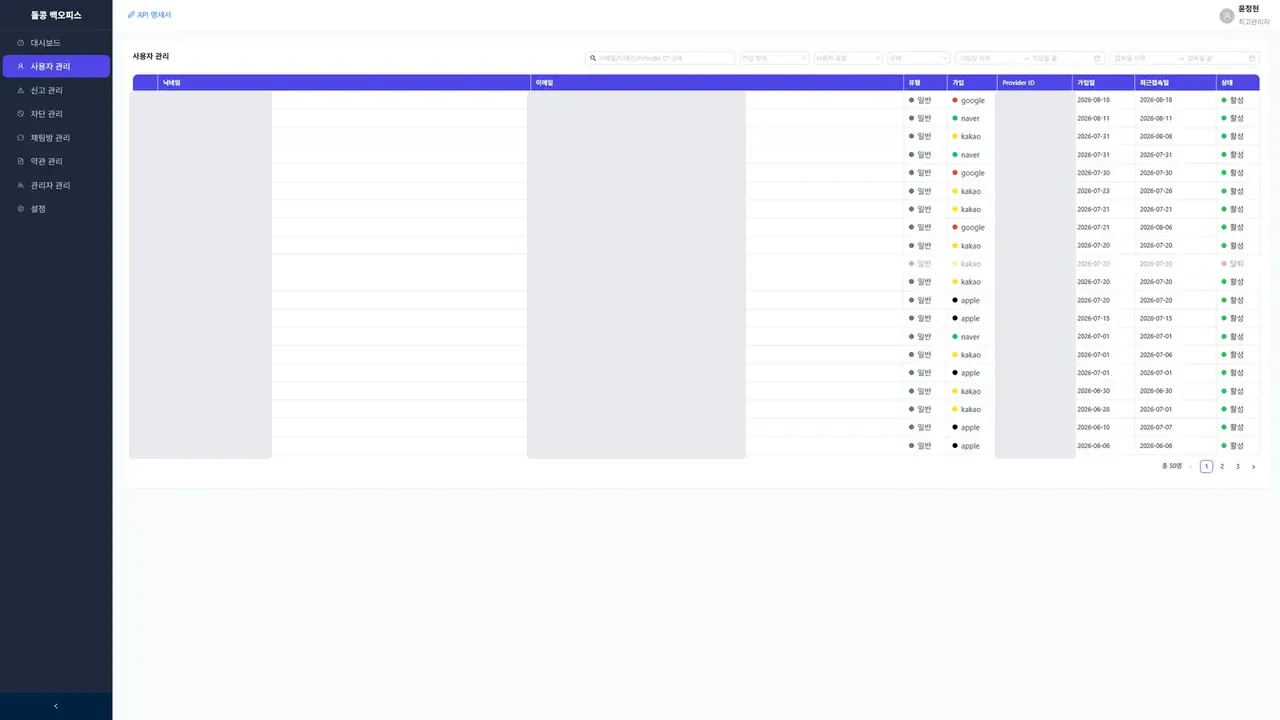Open 차단 관리 from the sidebar

[x=56, y=114]
